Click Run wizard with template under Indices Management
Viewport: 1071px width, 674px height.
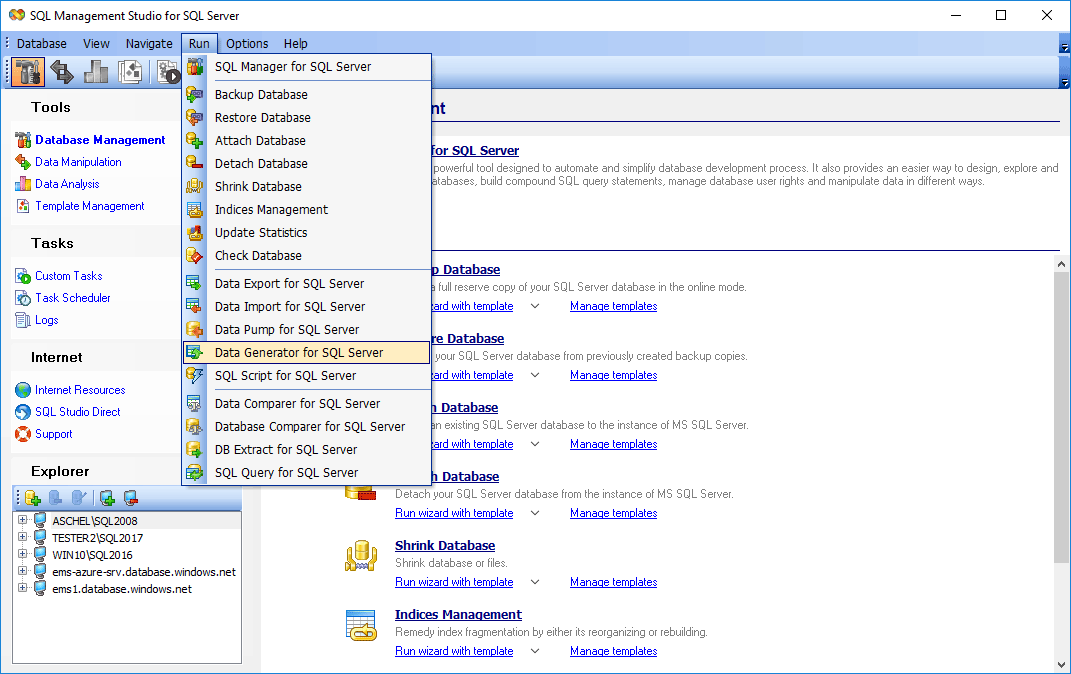454,651
